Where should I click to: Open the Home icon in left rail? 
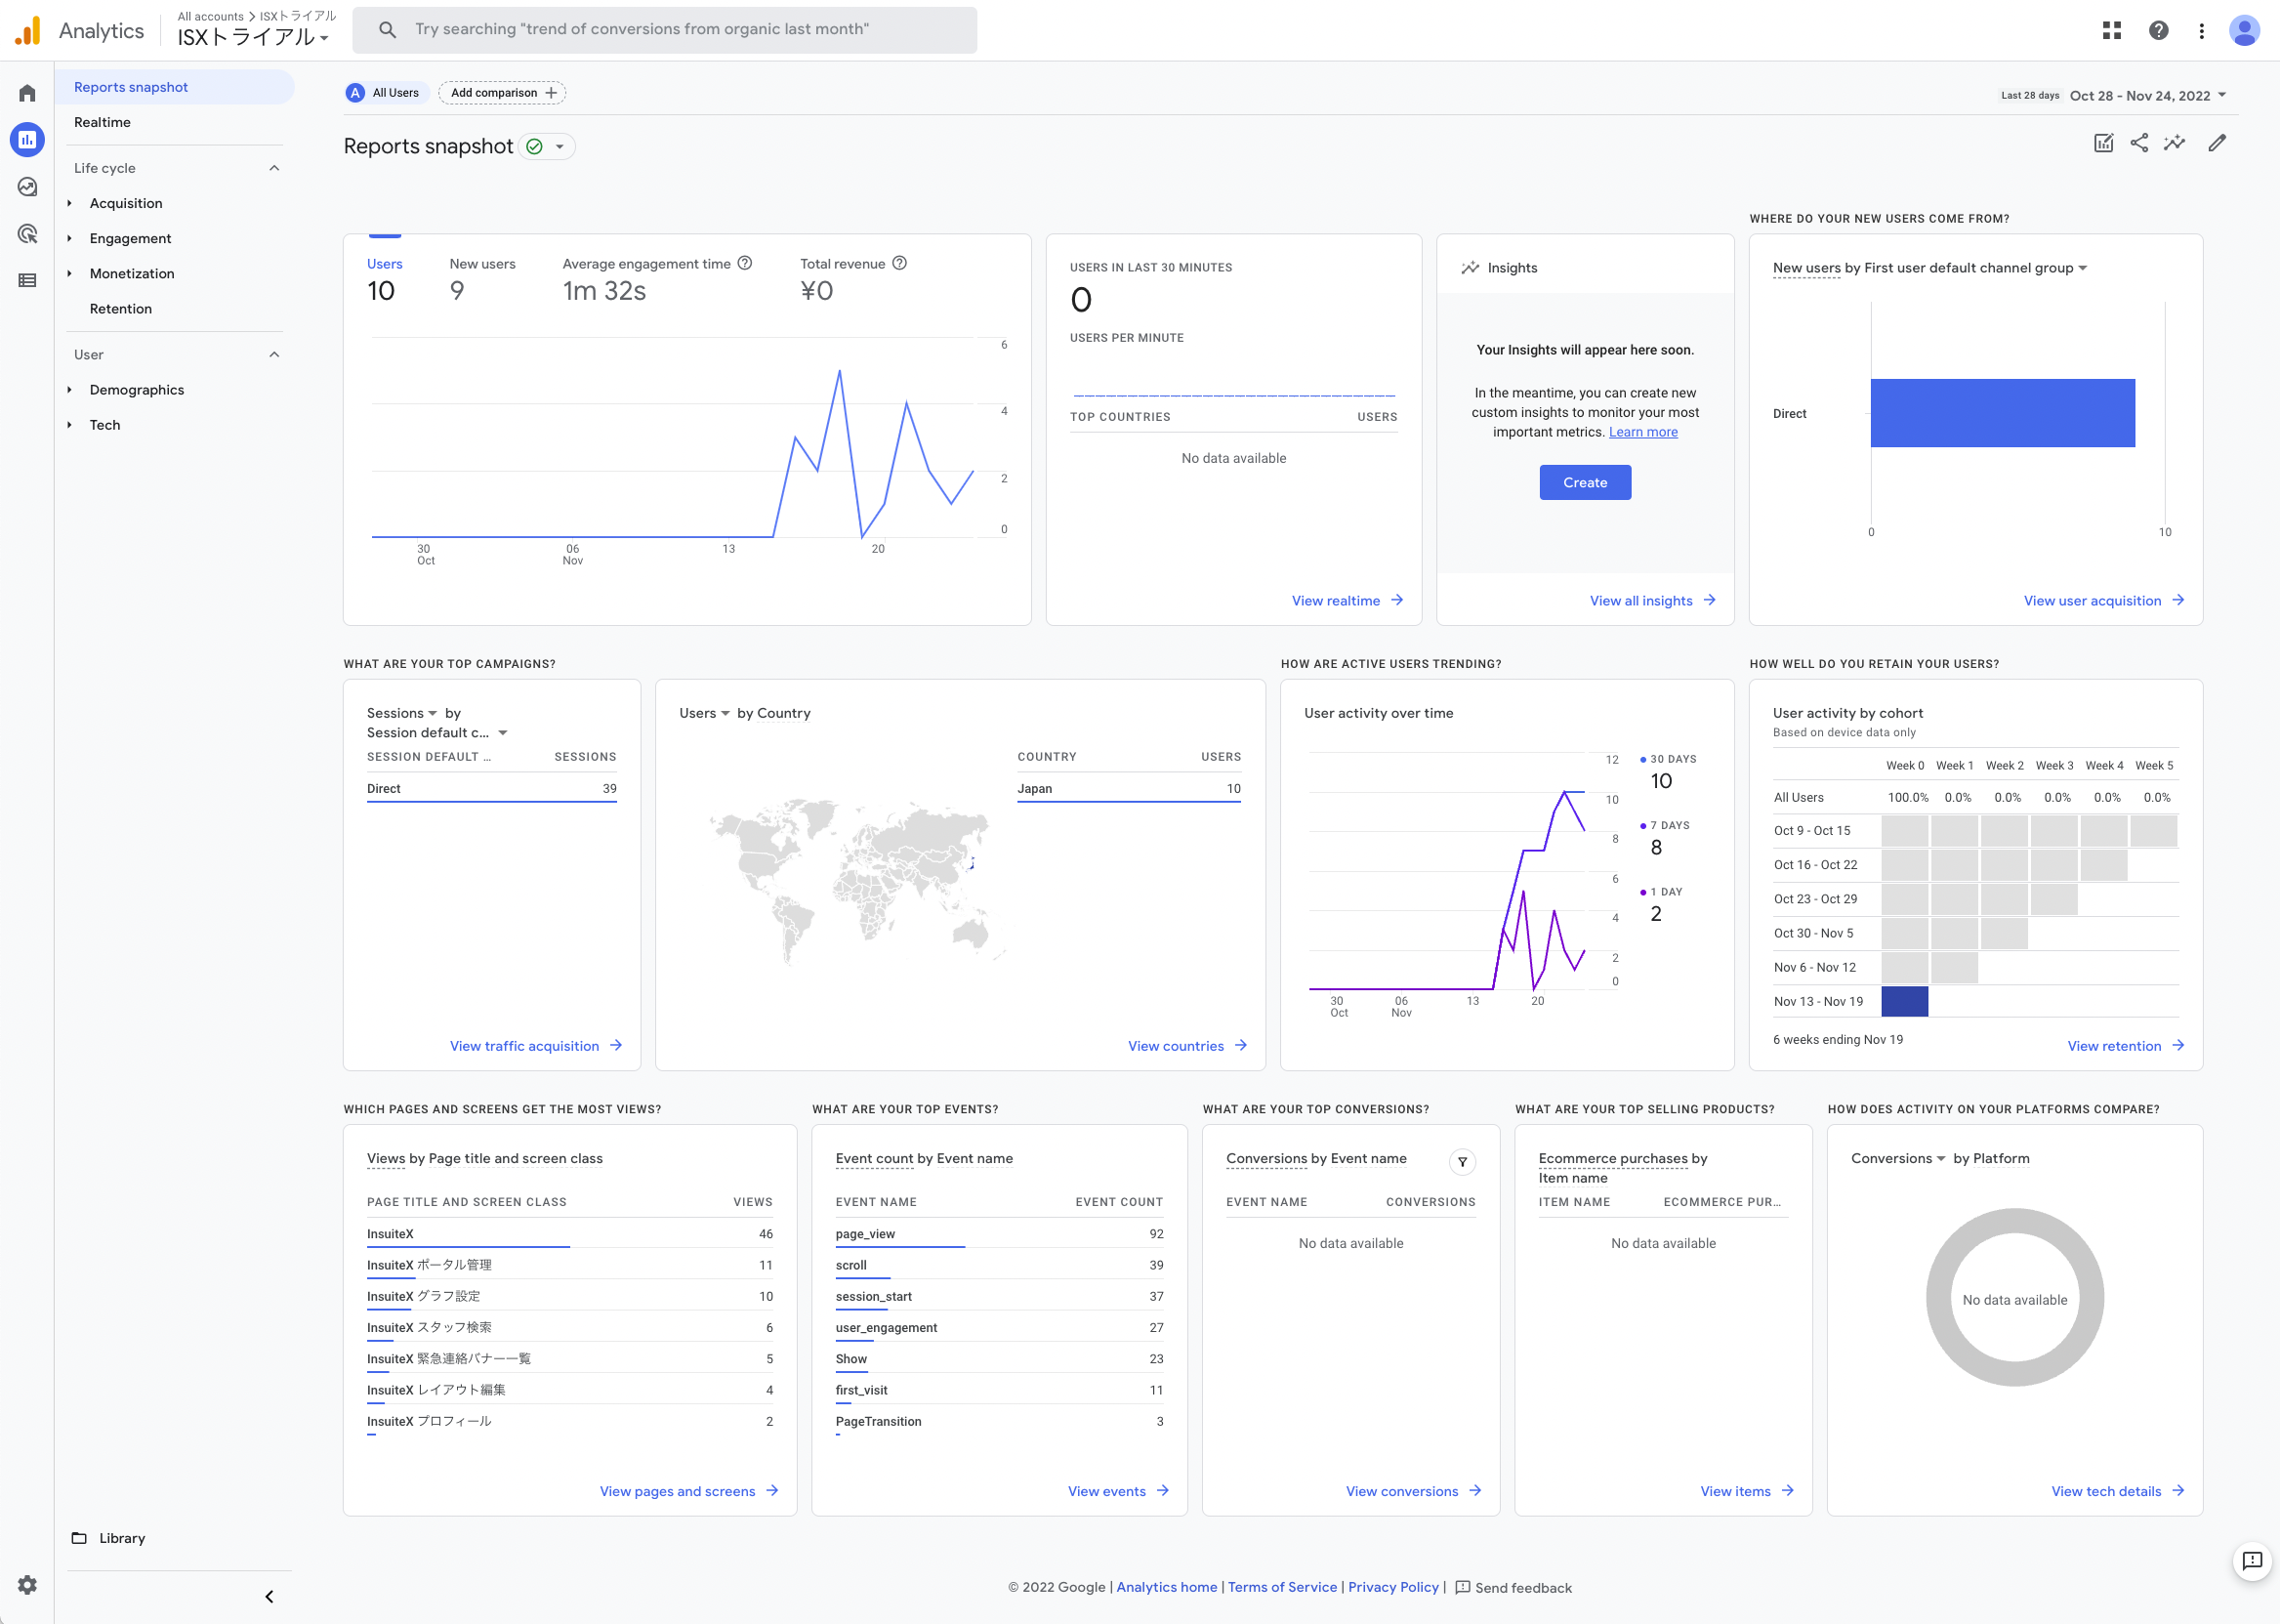pyautogui.click(x=27, y=93)
